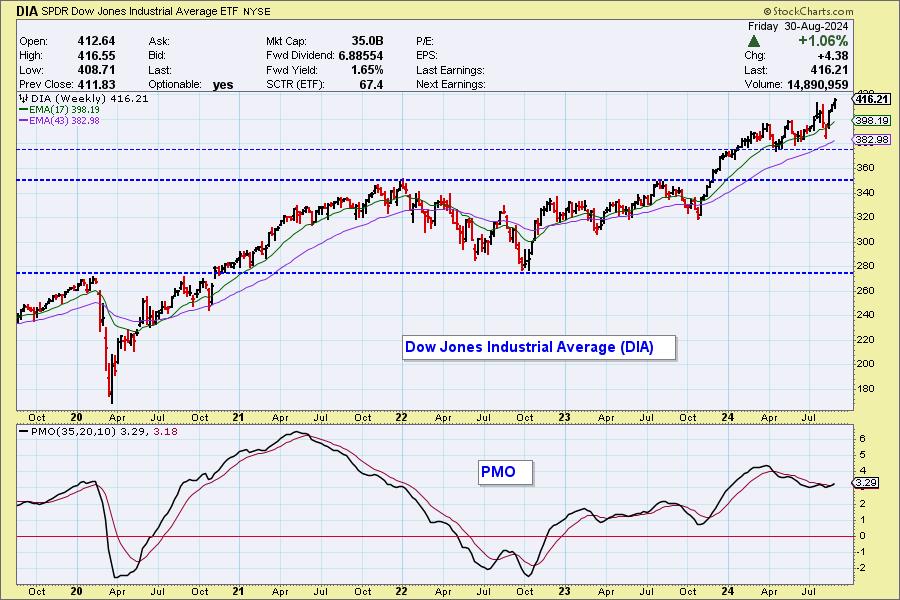
Task: Click the 'Dow Jones Industrial Average (DIA)' annotation box
Action: (539, 347)
